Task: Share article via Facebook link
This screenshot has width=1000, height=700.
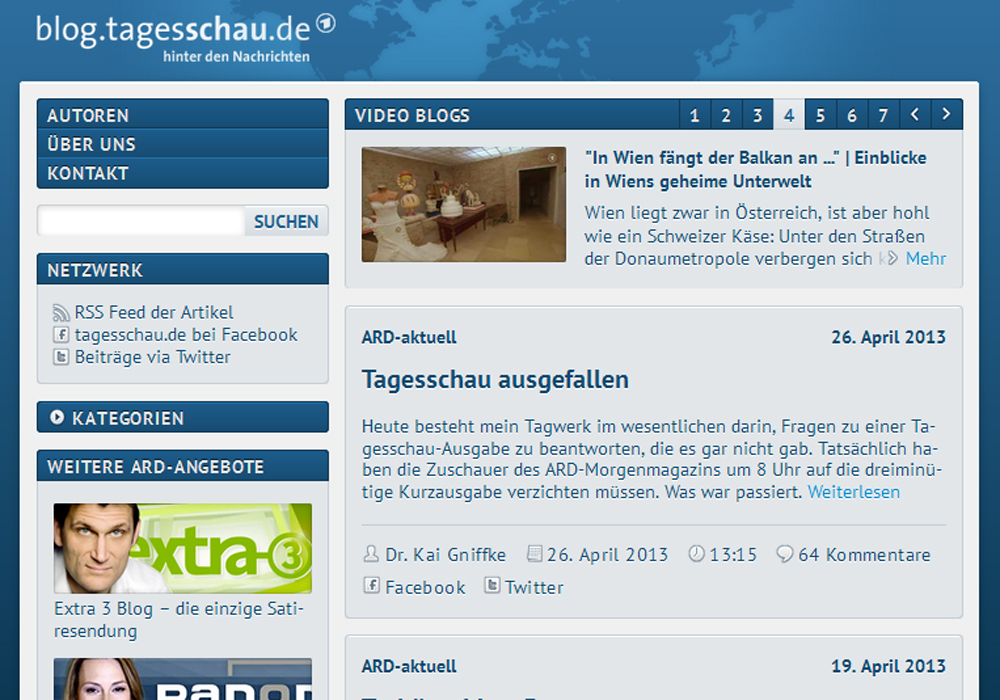Action: (x=425, y=587)
